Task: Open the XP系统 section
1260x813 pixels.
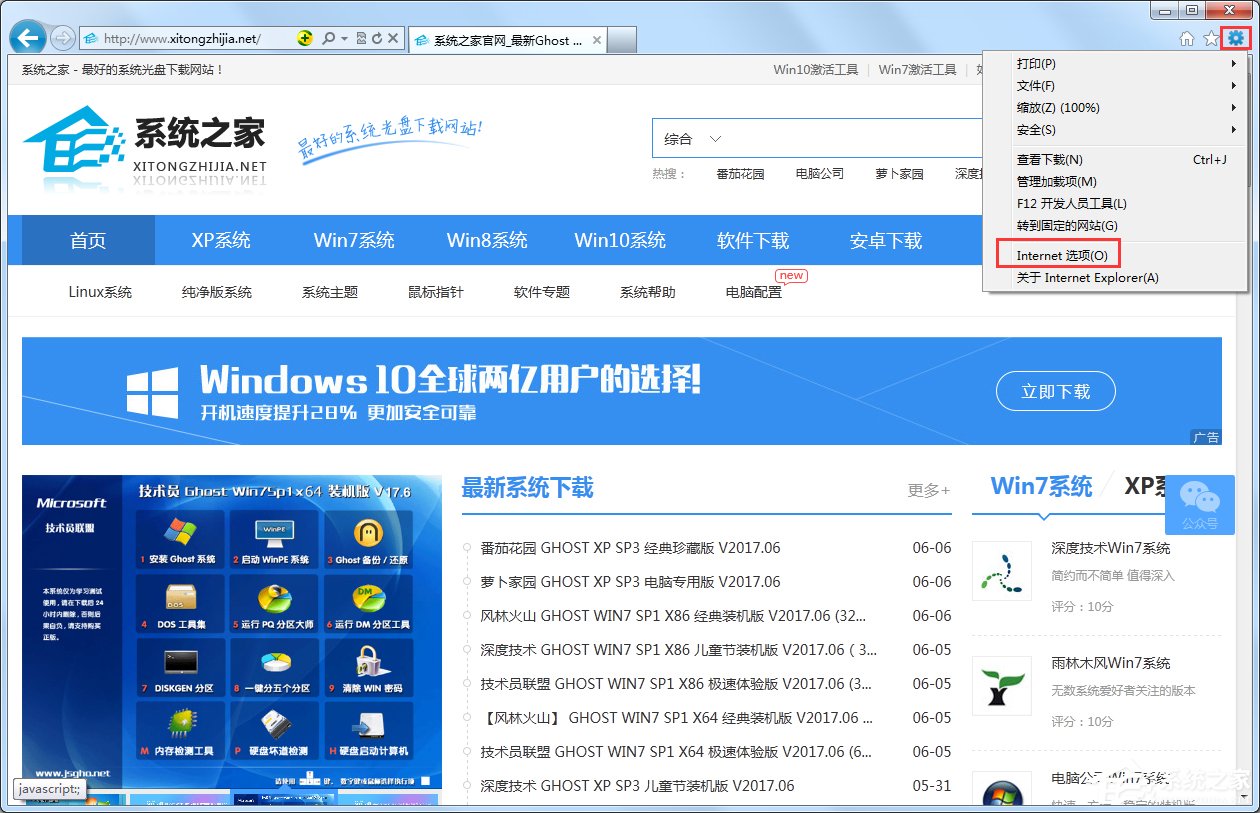Action: [x=221, y=240]
